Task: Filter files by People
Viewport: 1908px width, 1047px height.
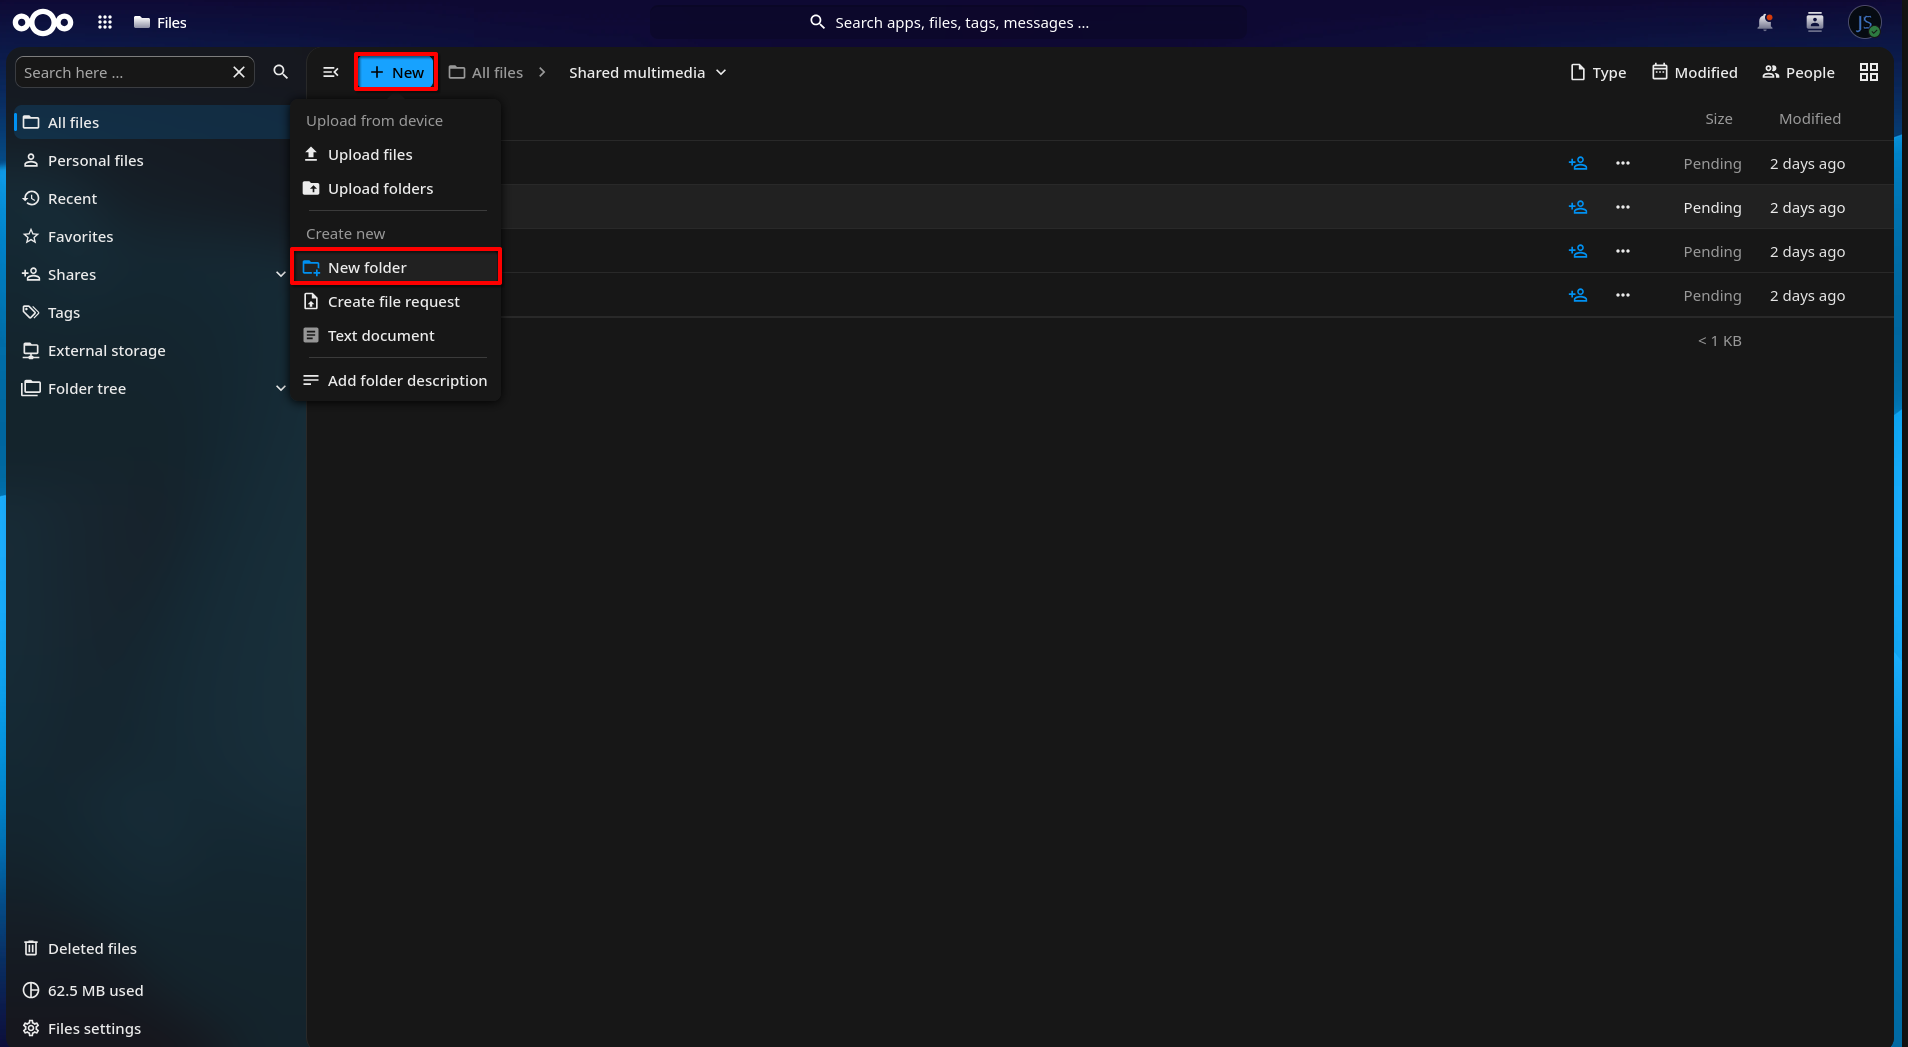Action: click(x=1798, y=72)
